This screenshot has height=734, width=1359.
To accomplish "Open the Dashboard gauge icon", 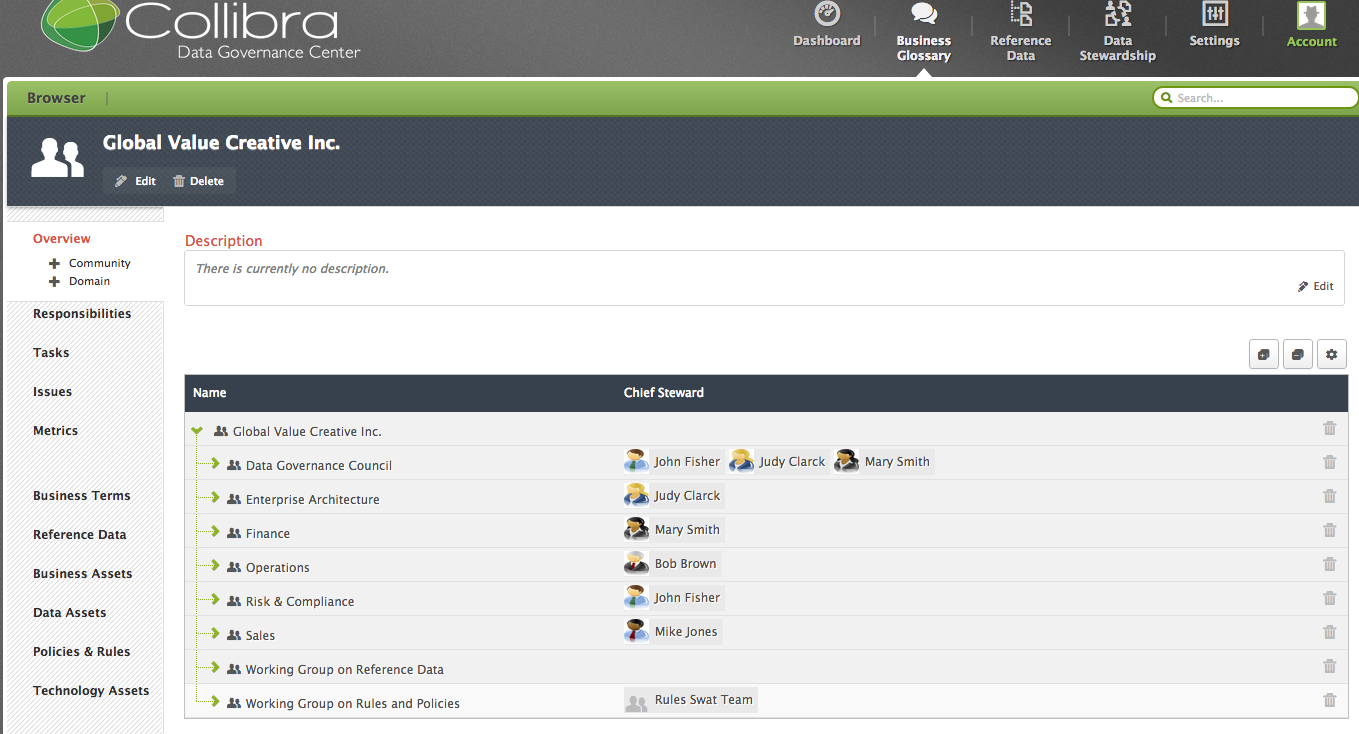I will pos(826,14).
